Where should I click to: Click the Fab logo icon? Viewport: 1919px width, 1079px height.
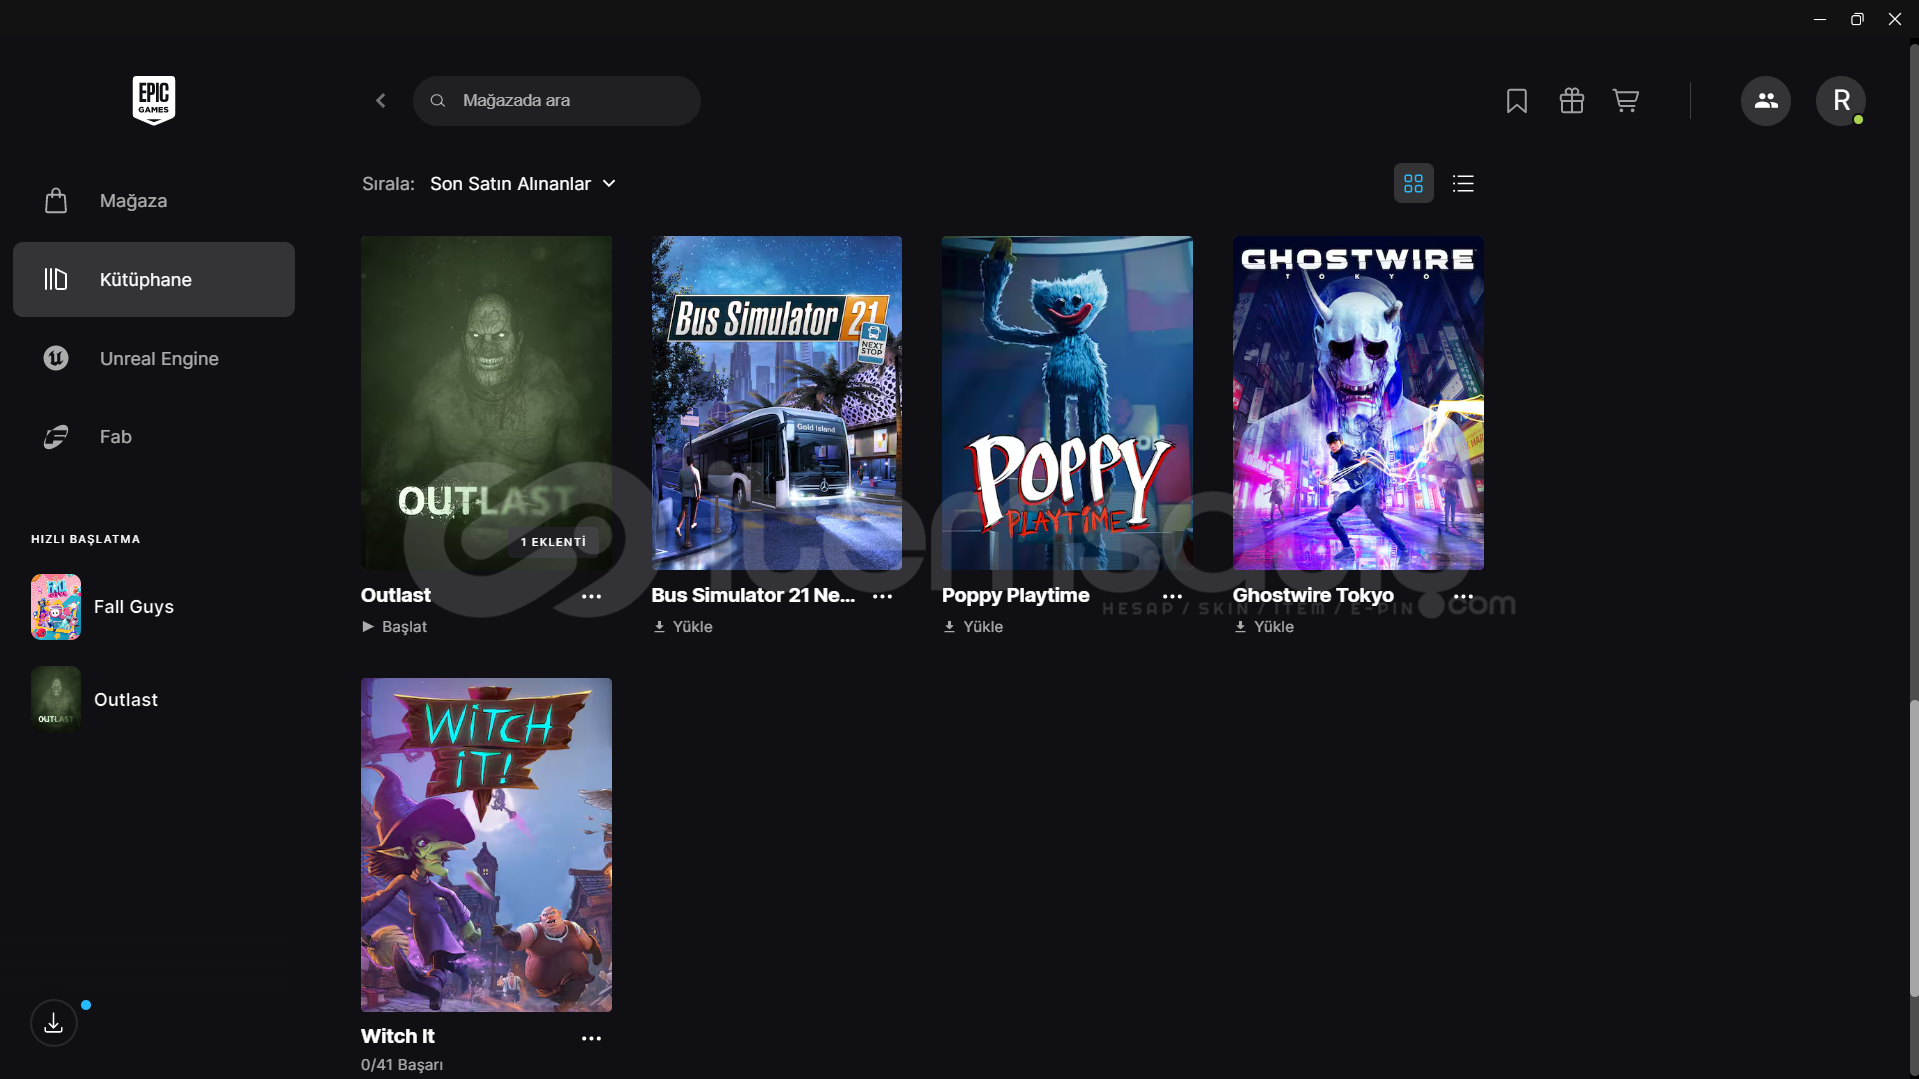pos(56,437)
